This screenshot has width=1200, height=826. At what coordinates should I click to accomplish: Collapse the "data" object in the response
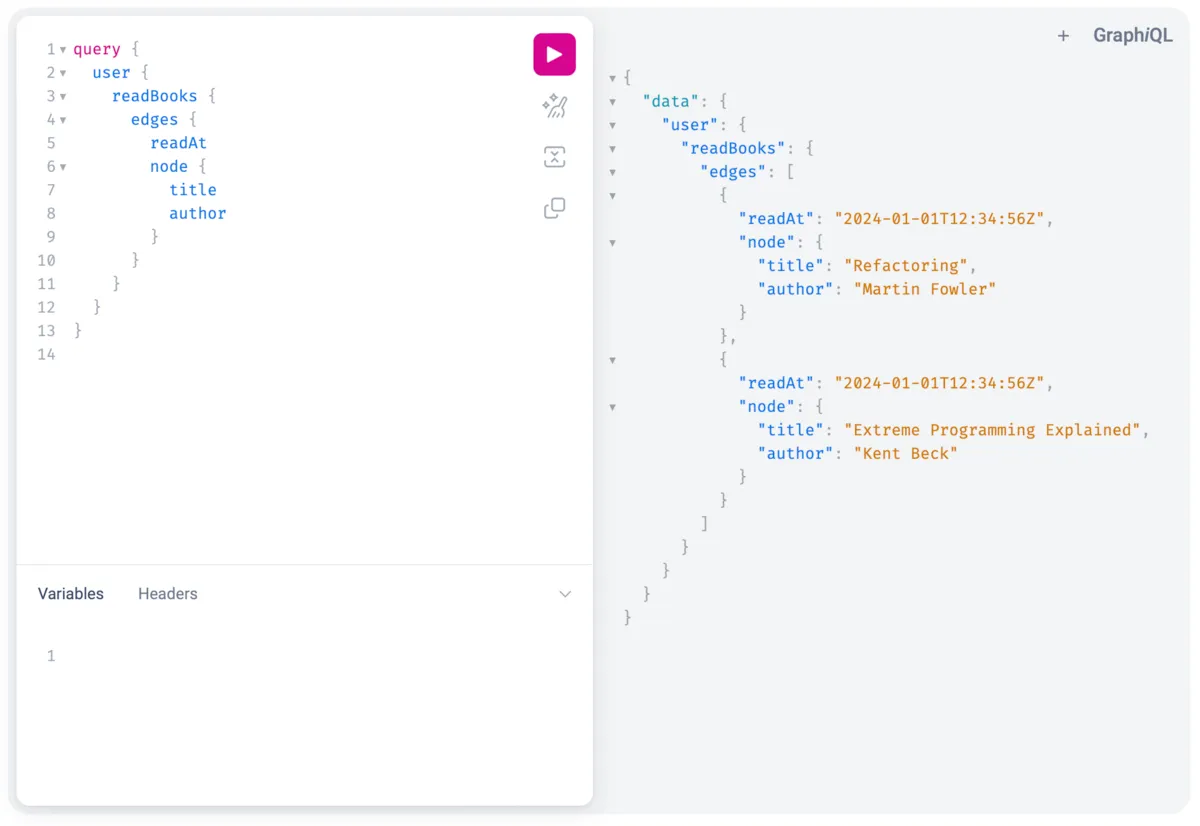(612, 101)
